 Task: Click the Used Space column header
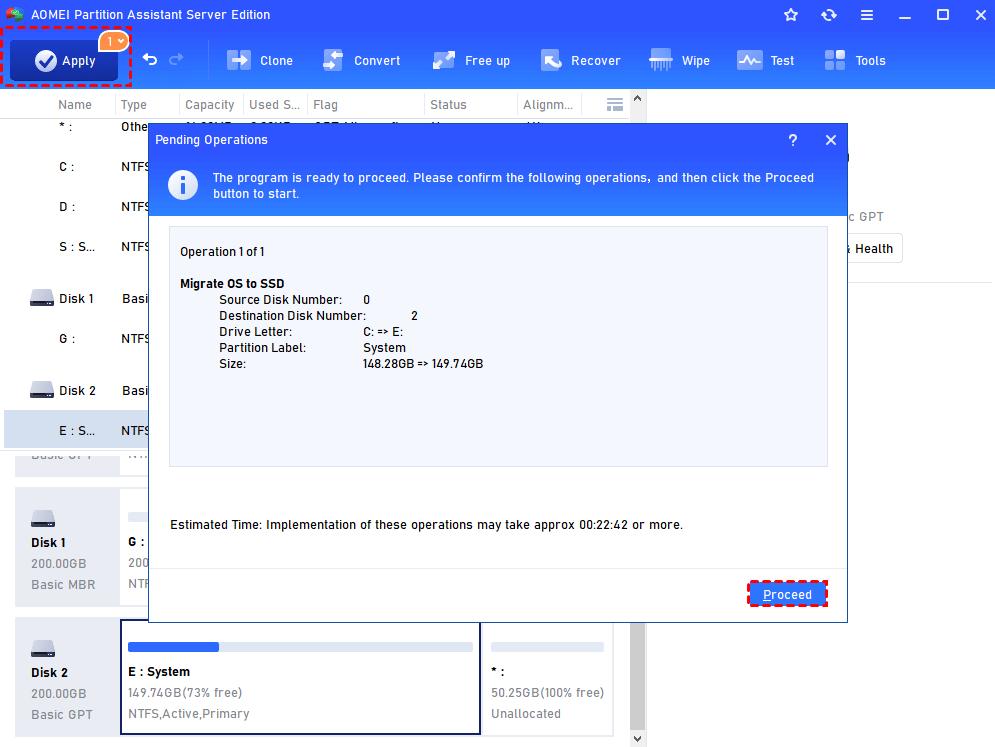(274, 105)
